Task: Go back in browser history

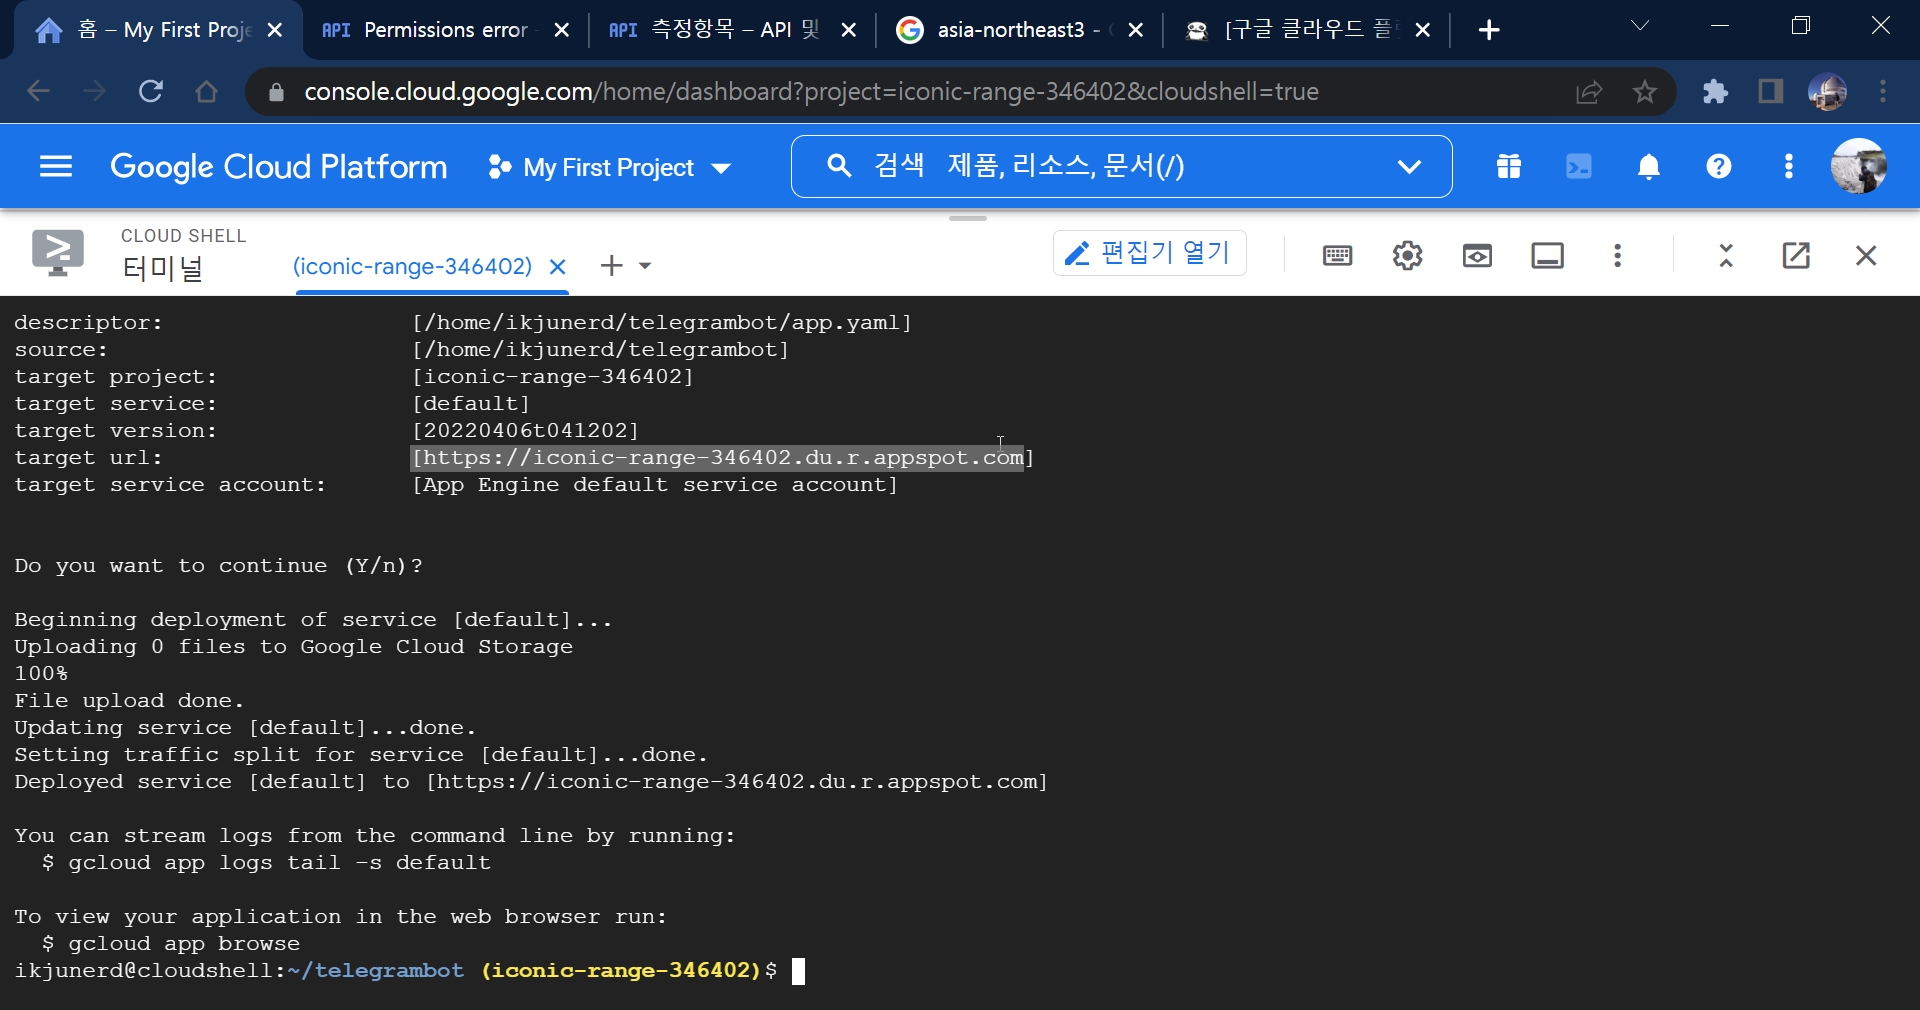Action: tap(38, 92)
